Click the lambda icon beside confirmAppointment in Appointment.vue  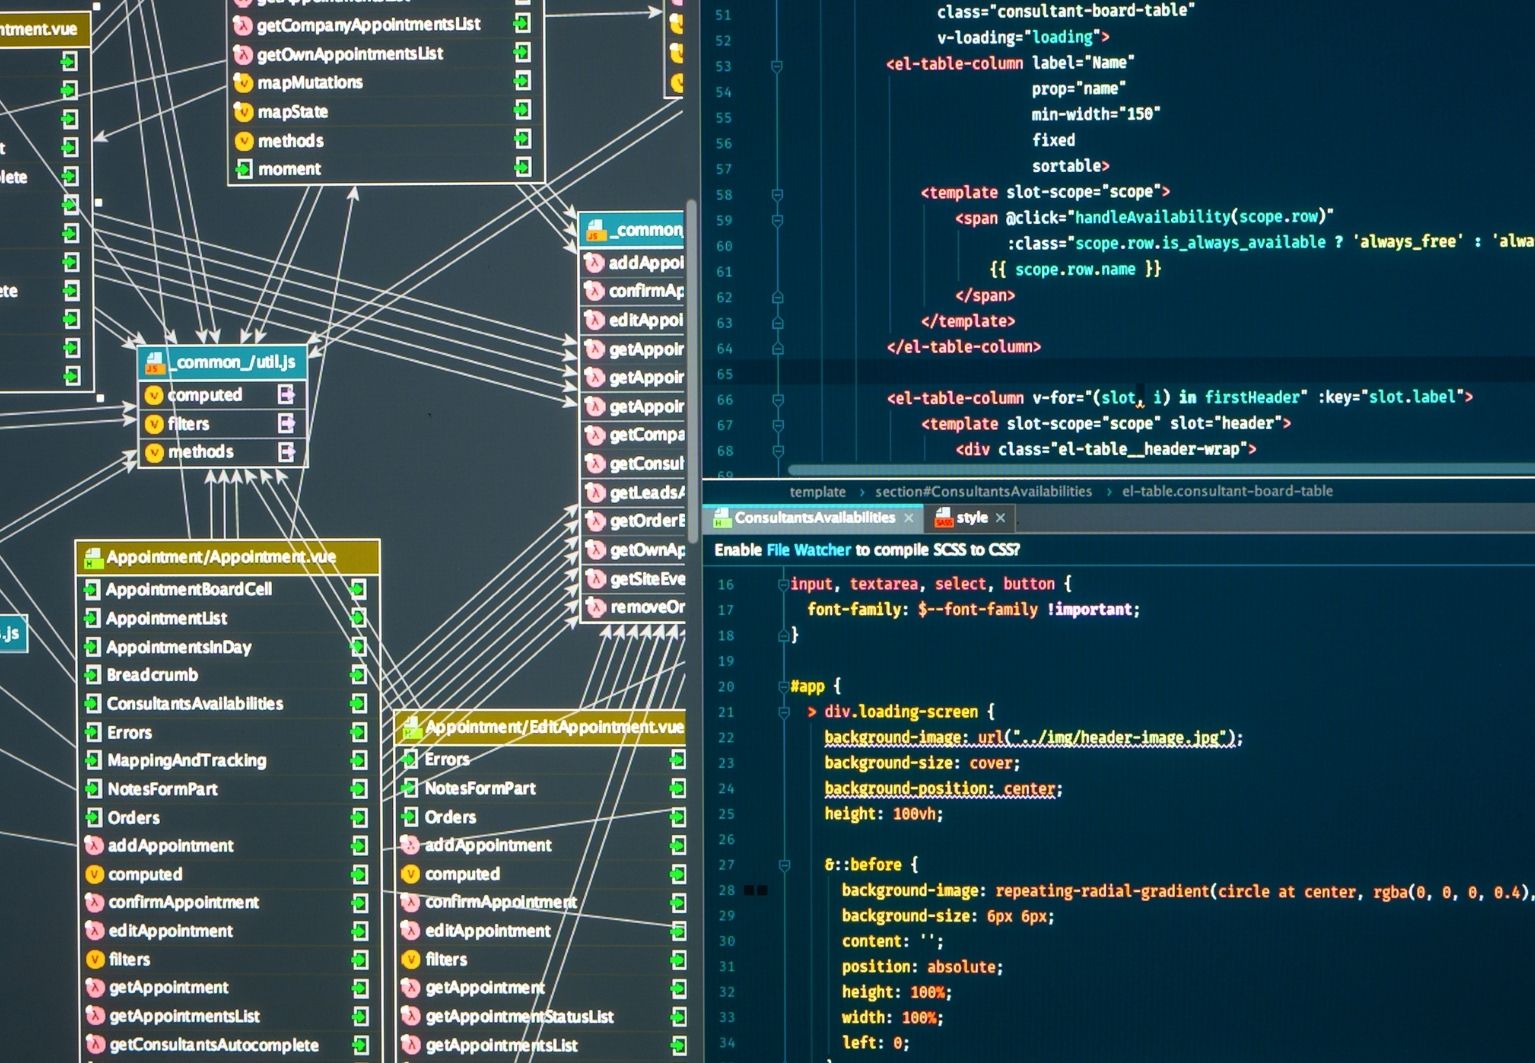pos(94,902)
